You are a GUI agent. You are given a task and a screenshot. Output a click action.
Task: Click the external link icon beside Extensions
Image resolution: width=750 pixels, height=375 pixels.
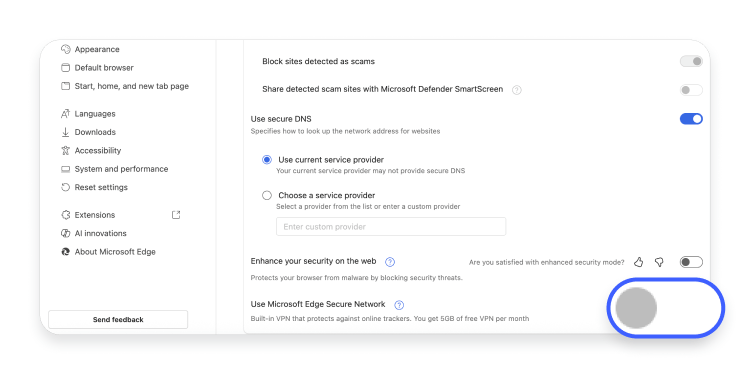click(x=176, y=215)
